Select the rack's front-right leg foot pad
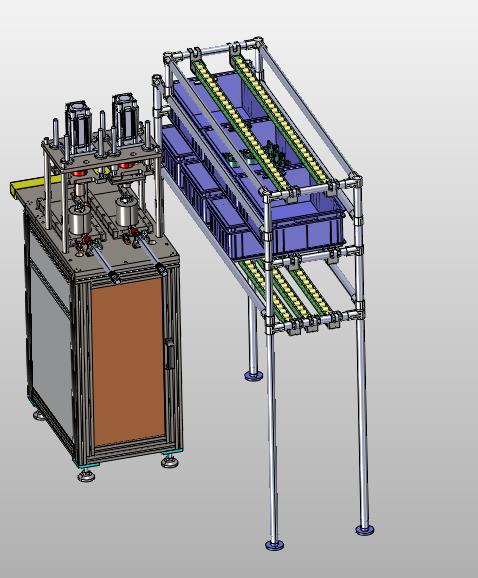The image size is (478, 578). pyautogui.click(x=365, y=530)
